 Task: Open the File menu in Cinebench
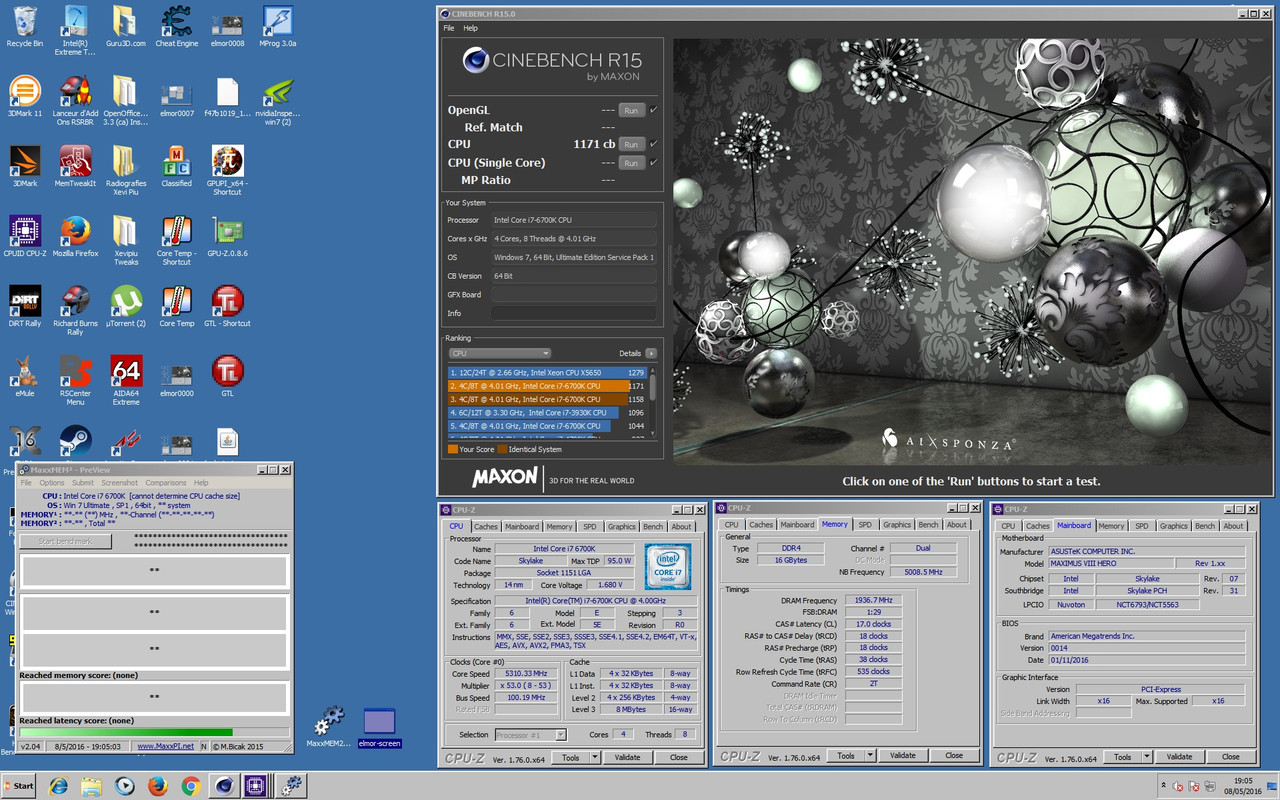click(449, 28)
